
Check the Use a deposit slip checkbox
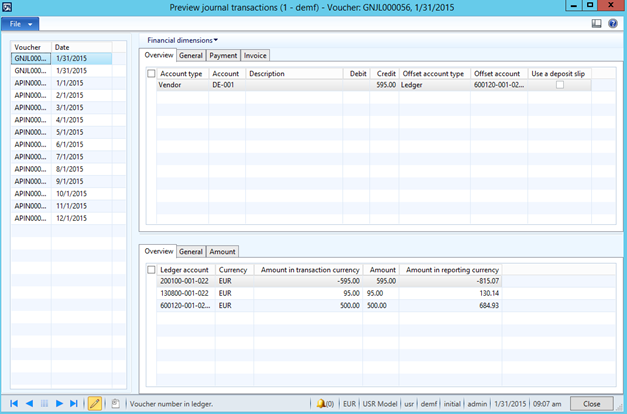click(559, 86)
